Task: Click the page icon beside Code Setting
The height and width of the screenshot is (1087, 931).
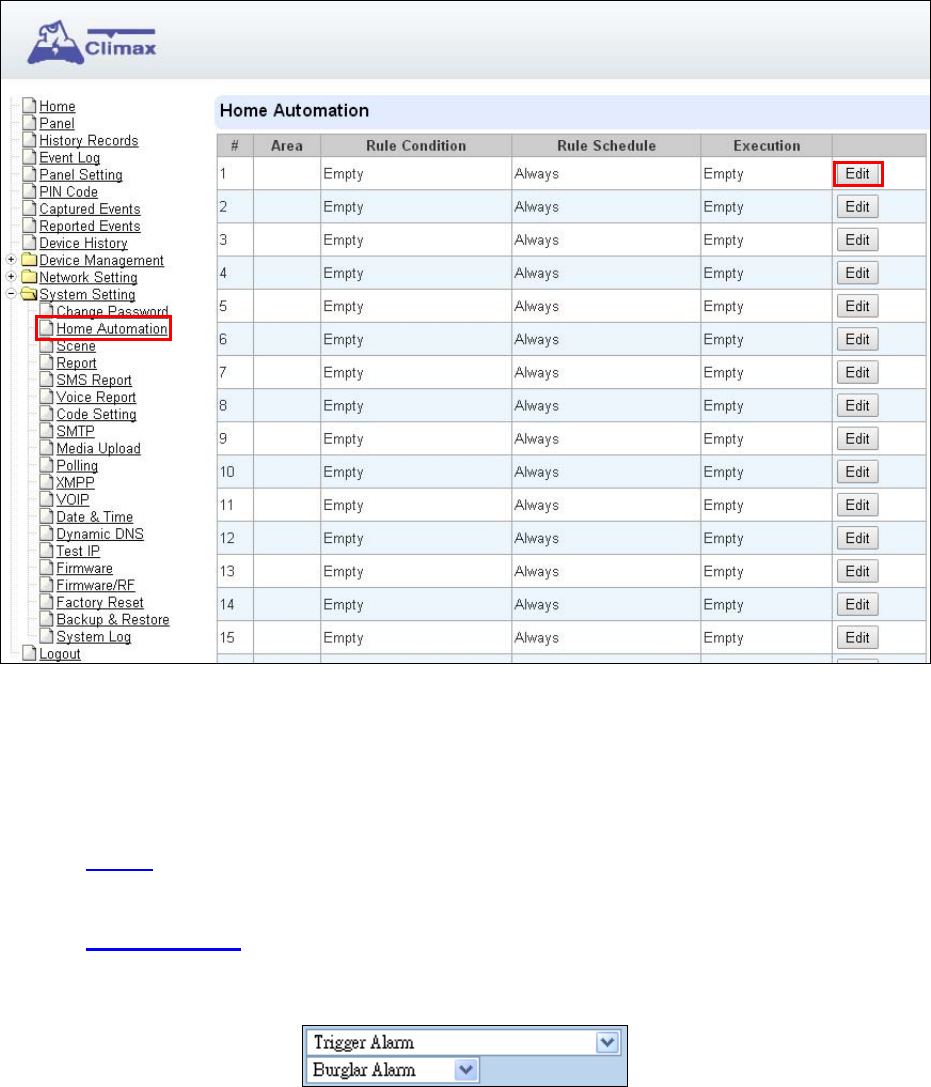Action: point(46,414)
